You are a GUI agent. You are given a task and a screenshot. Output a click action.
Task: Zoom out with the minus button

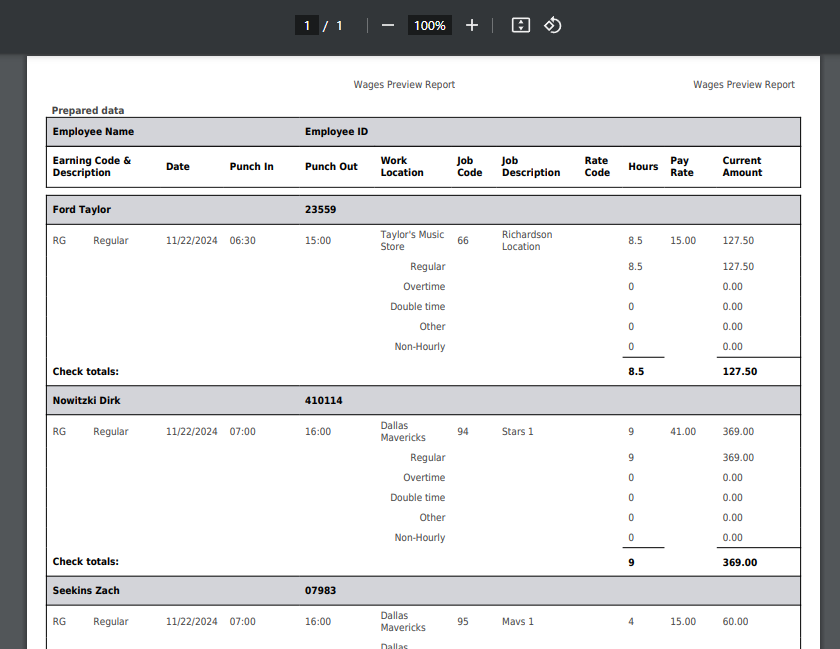click(388, 25)
